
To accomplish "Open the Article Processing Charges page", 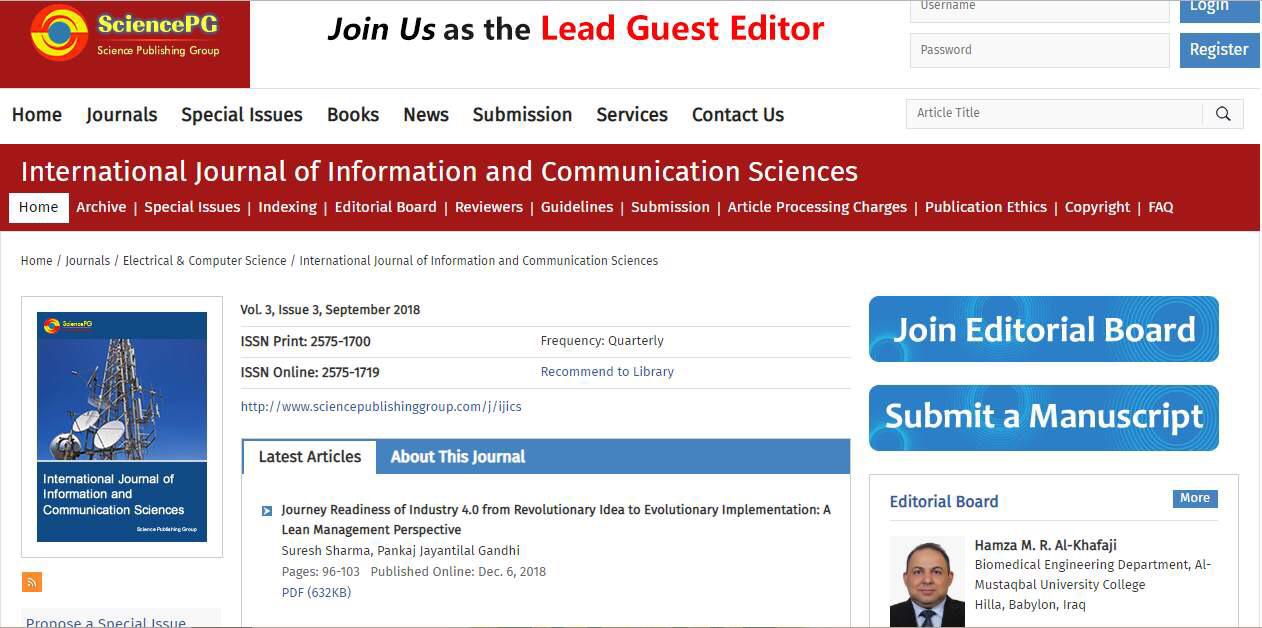I will tap(816, 207).
